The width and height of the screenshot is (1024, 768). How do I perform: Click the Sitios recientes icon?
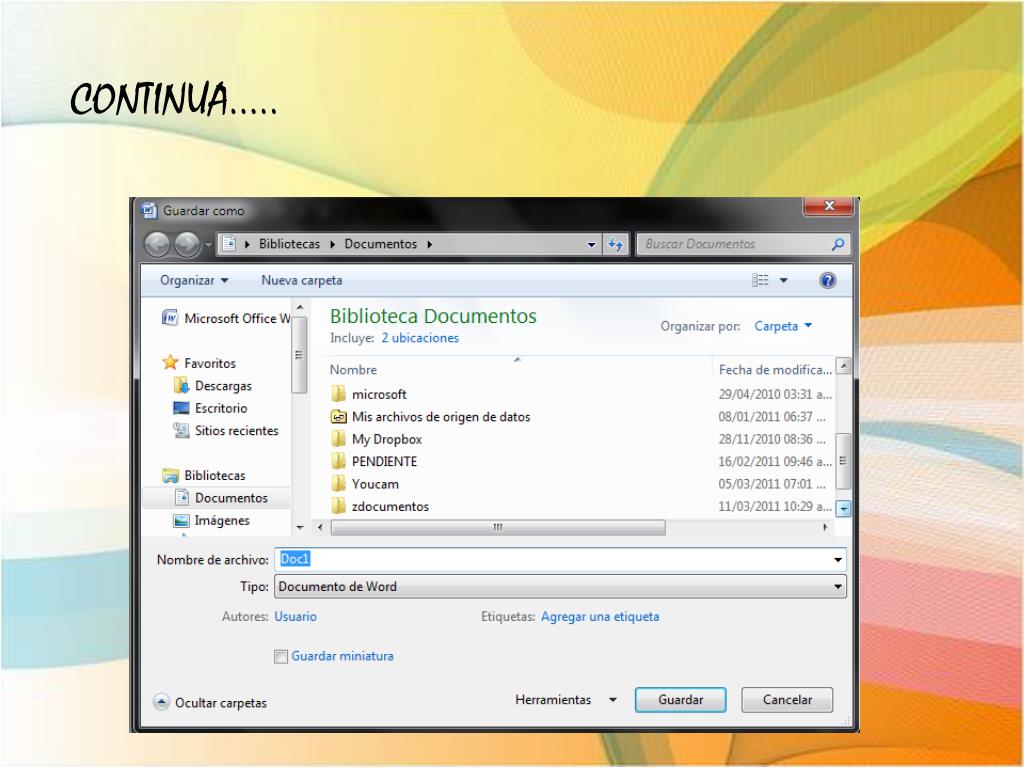pyautogui.click(x=182, y=430)
